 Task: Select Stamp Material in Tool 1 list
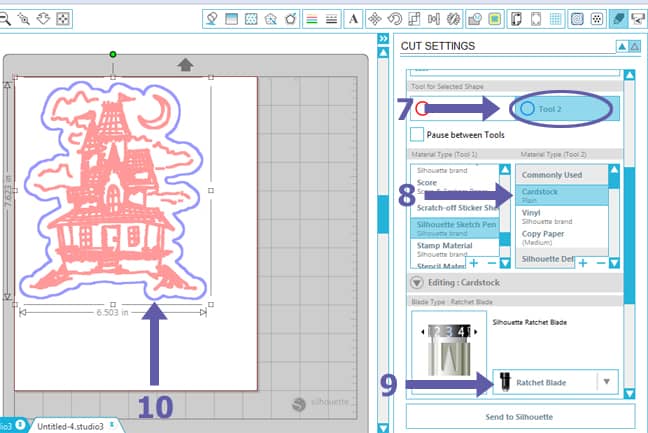455,249
